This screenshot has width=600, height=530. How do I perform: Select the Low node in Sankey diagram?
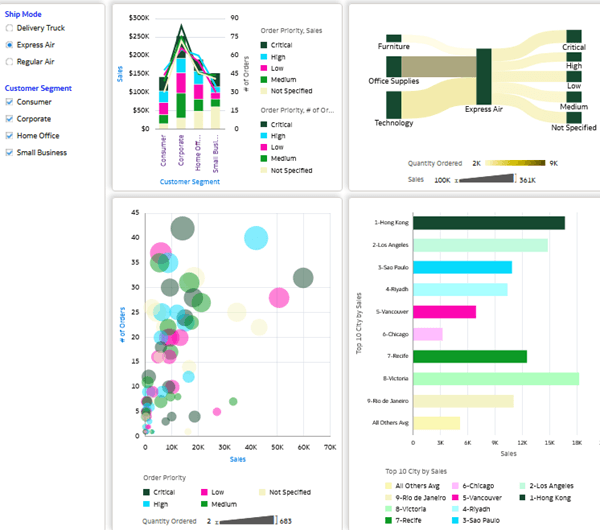tap(574, 76)
